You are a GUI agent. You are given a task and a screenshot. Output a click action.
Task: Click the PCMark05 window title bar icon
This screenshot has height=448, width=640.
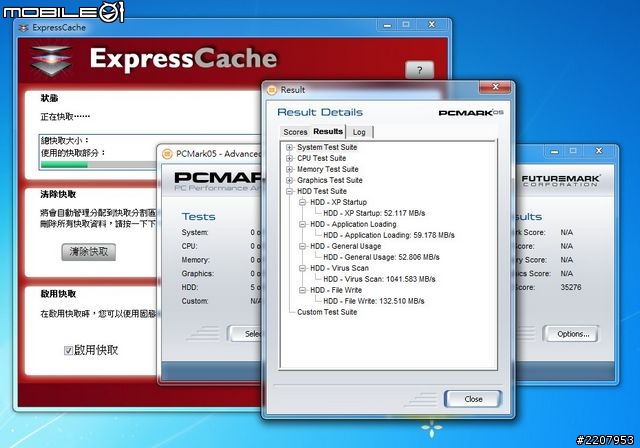click(x=167, y=154)
